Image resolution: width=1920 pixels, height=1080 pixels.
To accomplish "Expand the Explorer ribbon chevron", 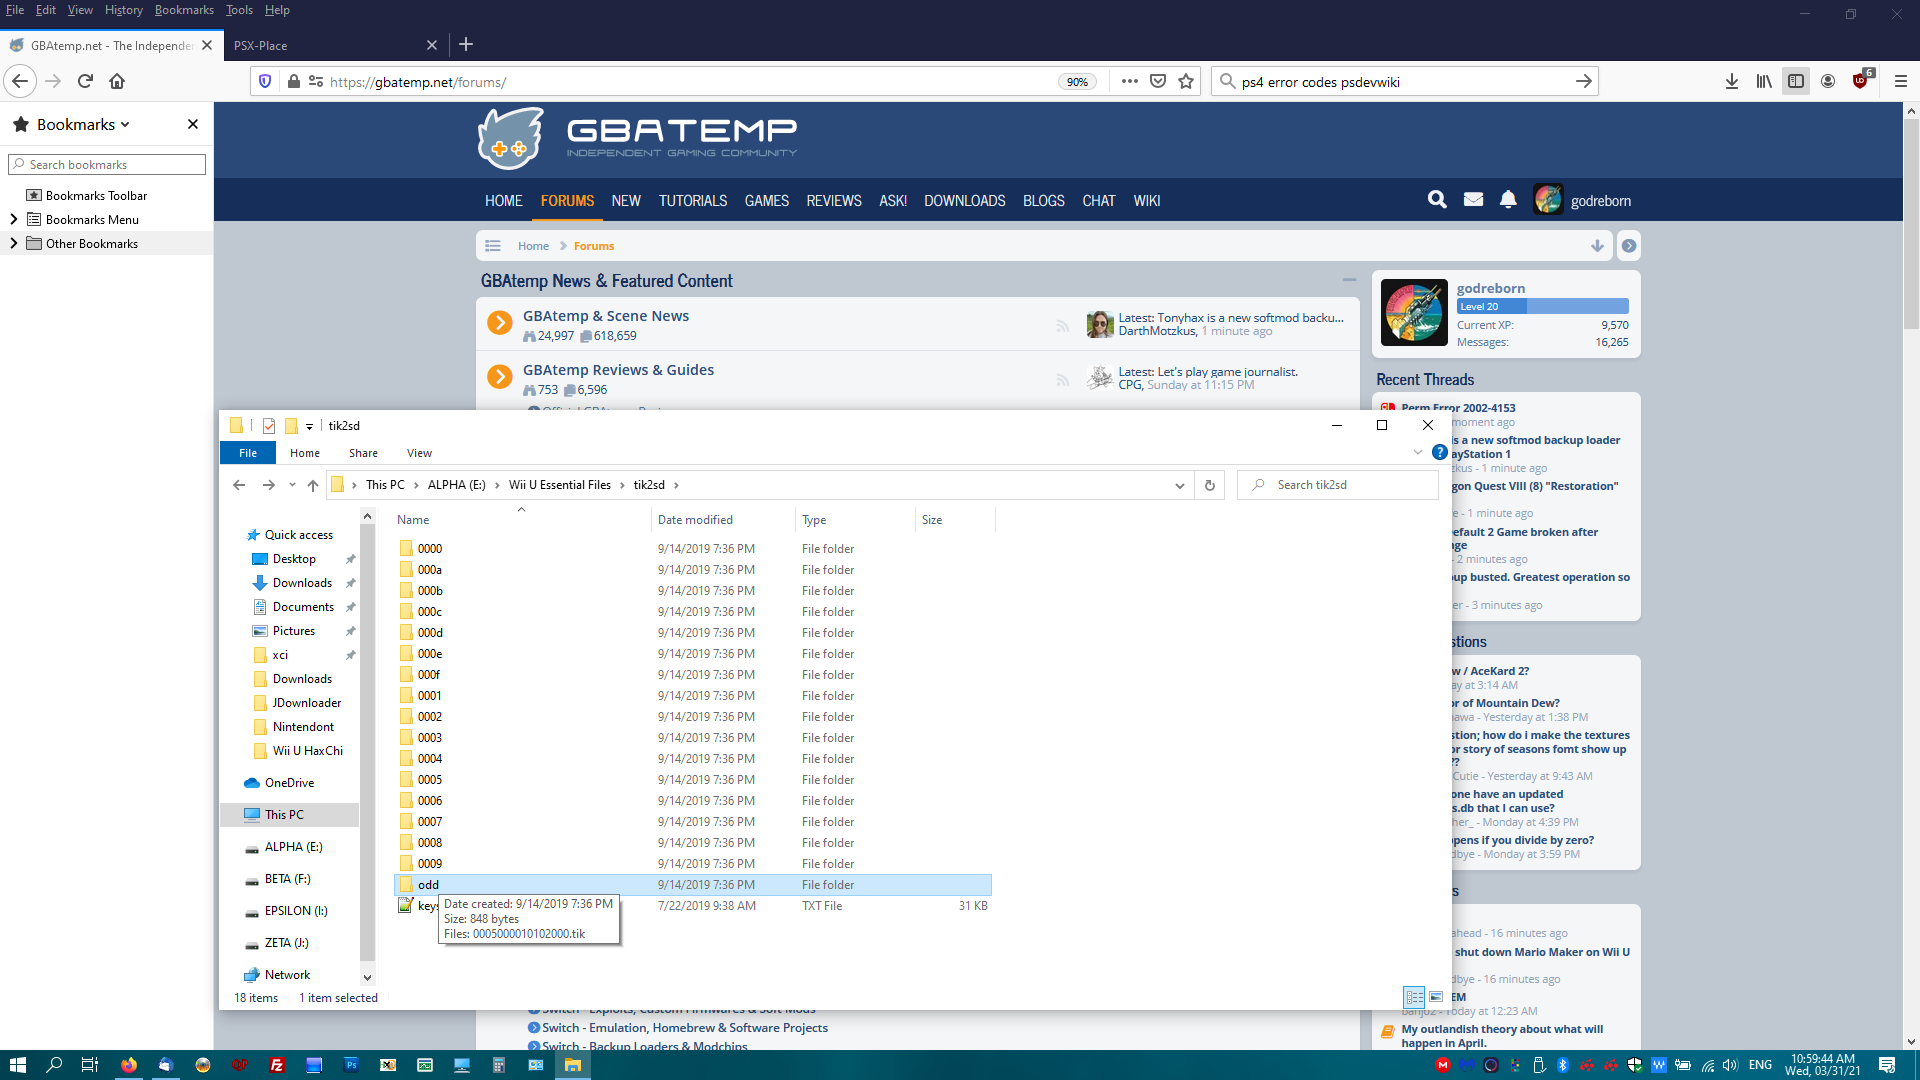I will coord(1417,452).
